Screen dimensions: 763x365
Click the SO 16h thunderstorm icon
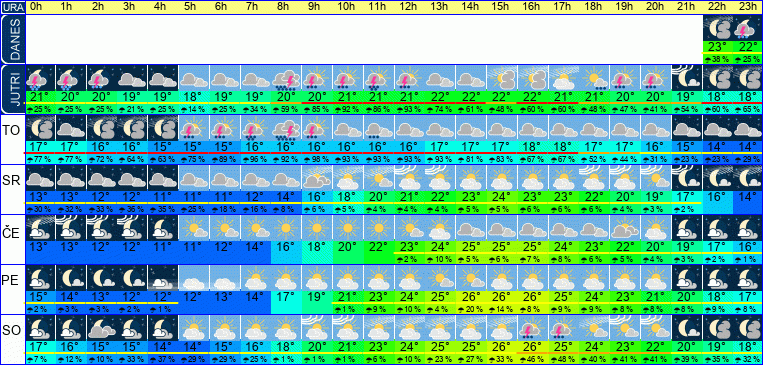click(532, 328)
